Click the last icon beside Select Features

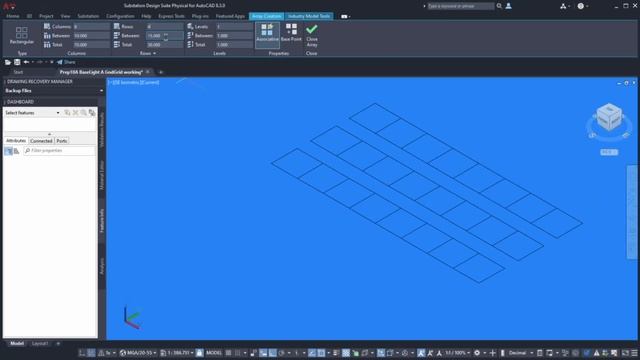(x=92, y=113)
